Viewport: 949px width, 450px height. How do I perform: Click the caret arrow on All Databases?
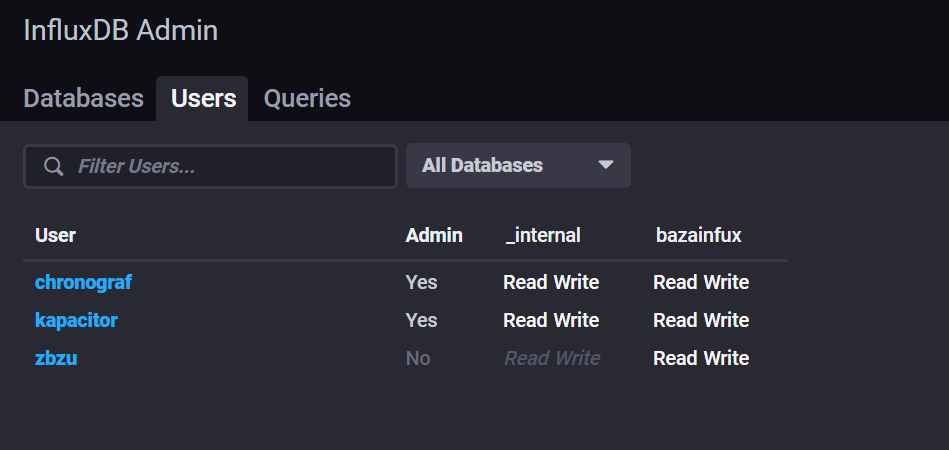coord(605,165)
